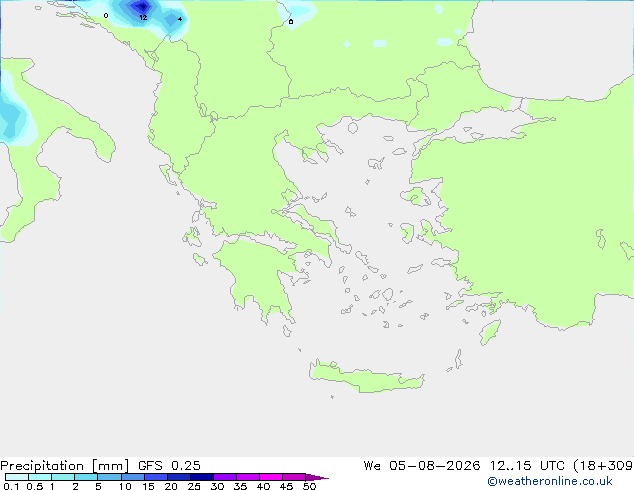
Task: Pick the purple swatch between 30 and 35
Action: (225, 477)
